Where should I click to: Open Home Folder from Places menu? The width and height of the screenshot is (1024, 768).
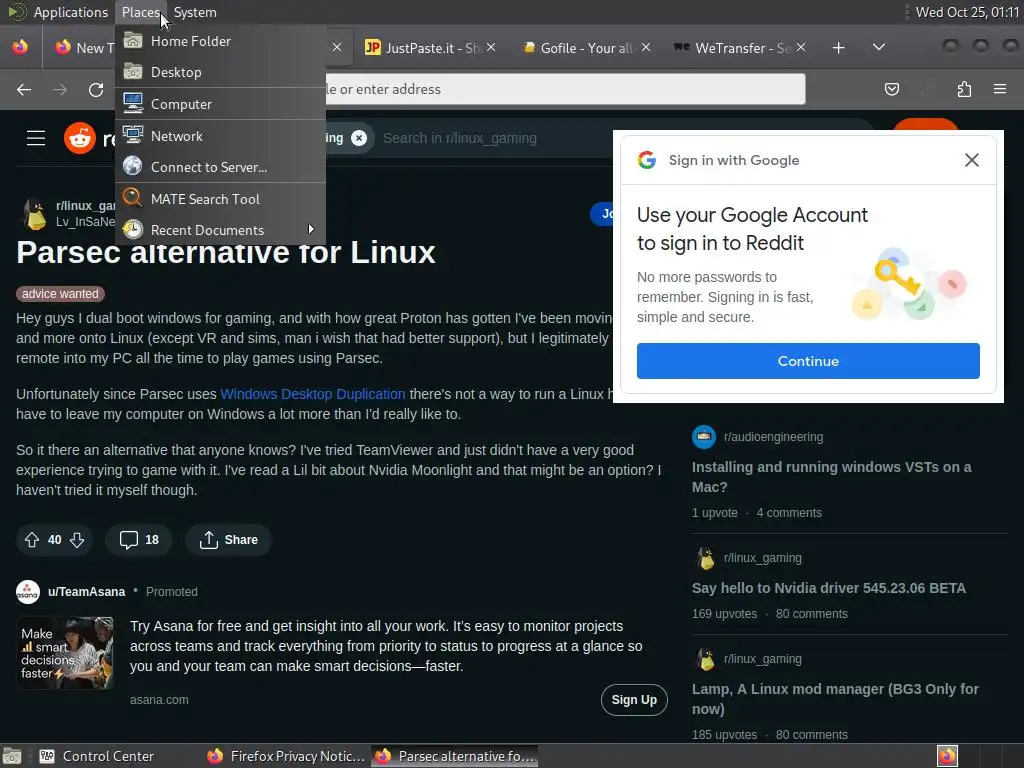click(221, 41)
